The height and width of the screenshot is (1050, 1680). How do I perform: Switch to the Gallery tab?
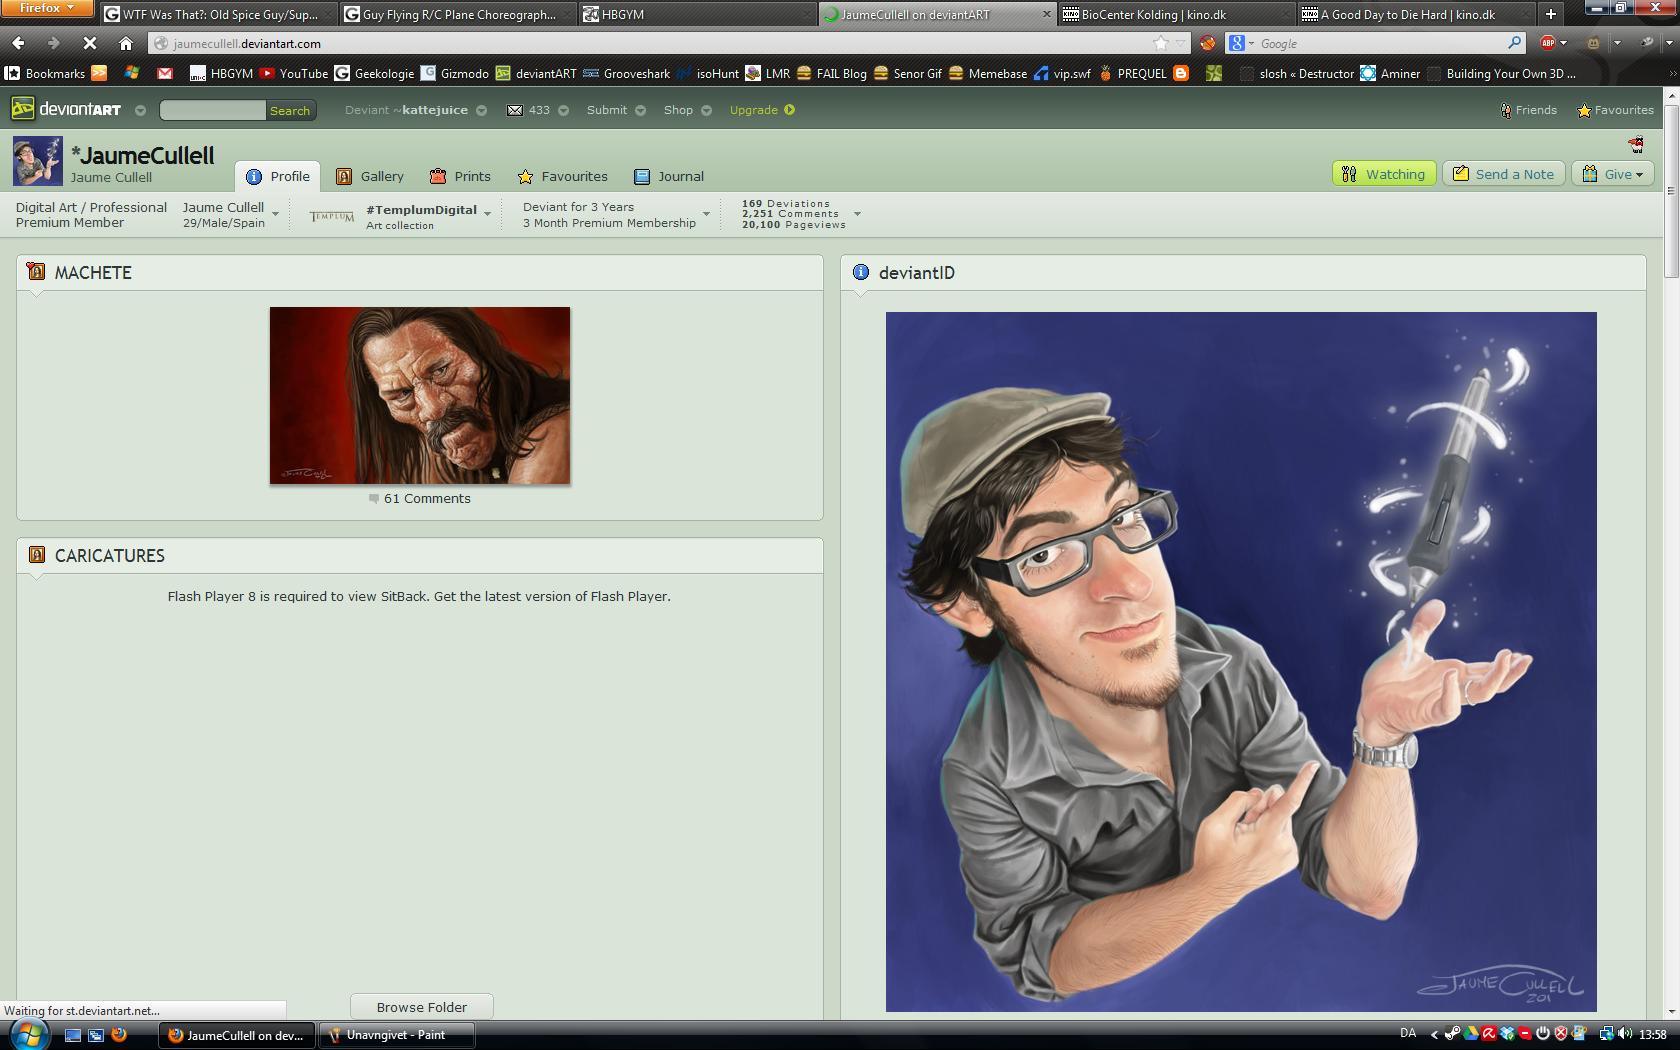(370, 176)
